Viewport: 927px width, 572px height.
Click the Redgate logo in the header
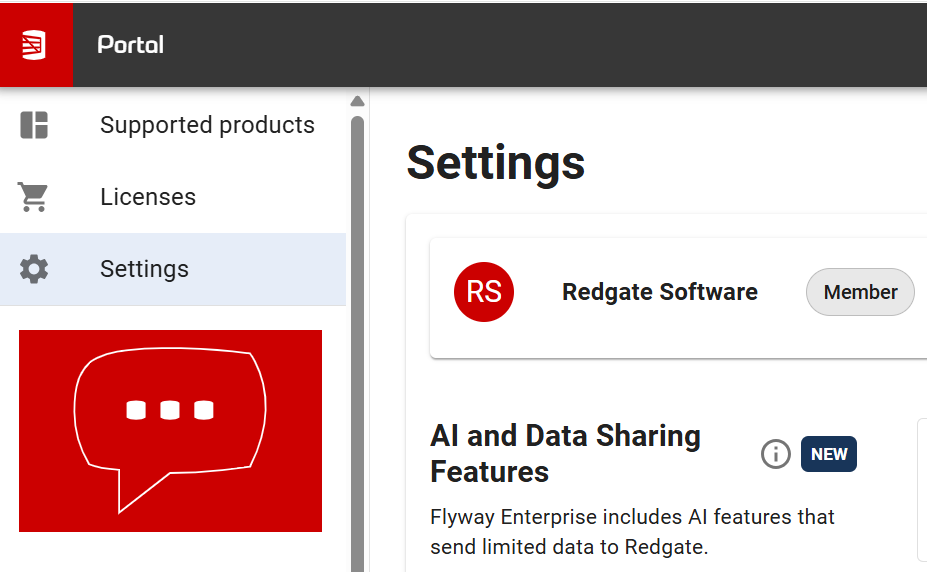coord(35,45)
